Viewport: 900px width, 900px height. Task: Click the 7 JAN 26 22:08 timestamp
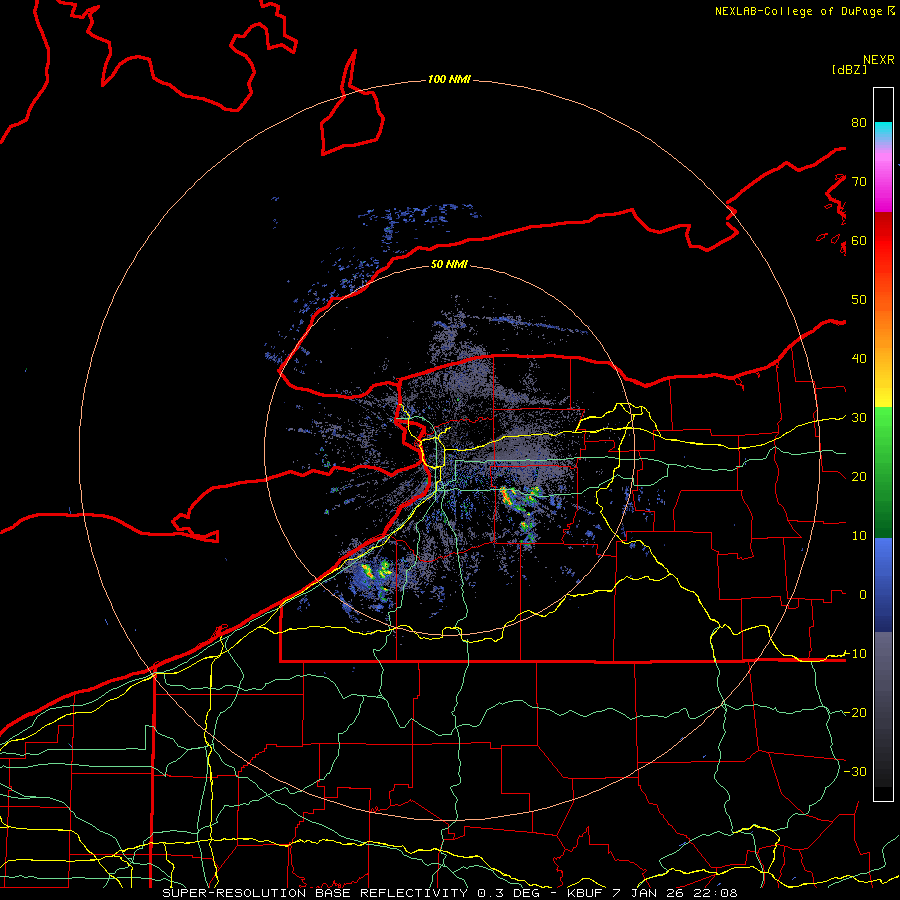(x=676, y=893)
